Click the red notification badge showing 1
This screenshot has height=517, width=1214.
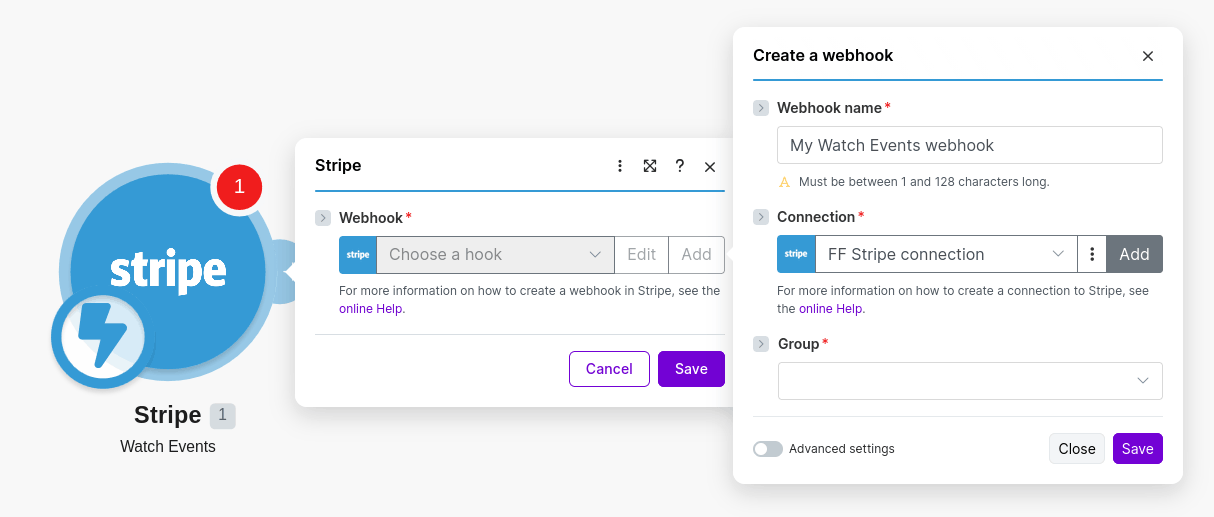239,187
